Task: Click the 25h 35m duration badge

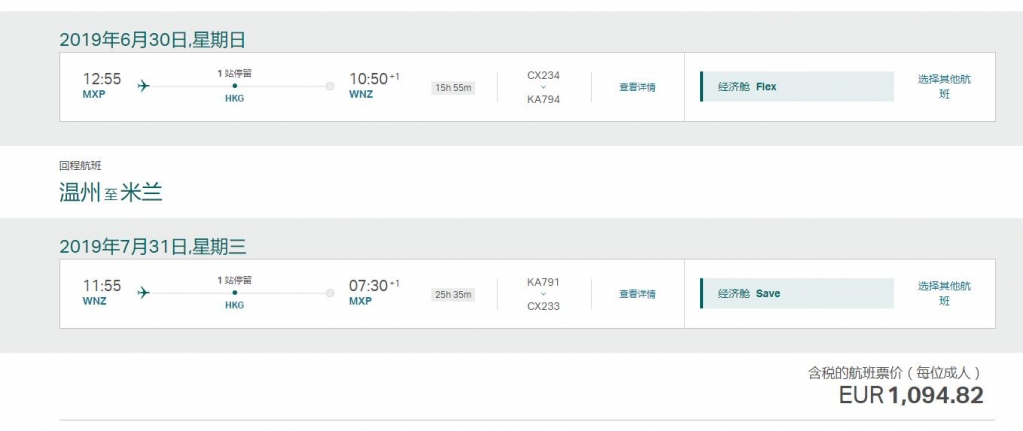Action: point(453,295)
